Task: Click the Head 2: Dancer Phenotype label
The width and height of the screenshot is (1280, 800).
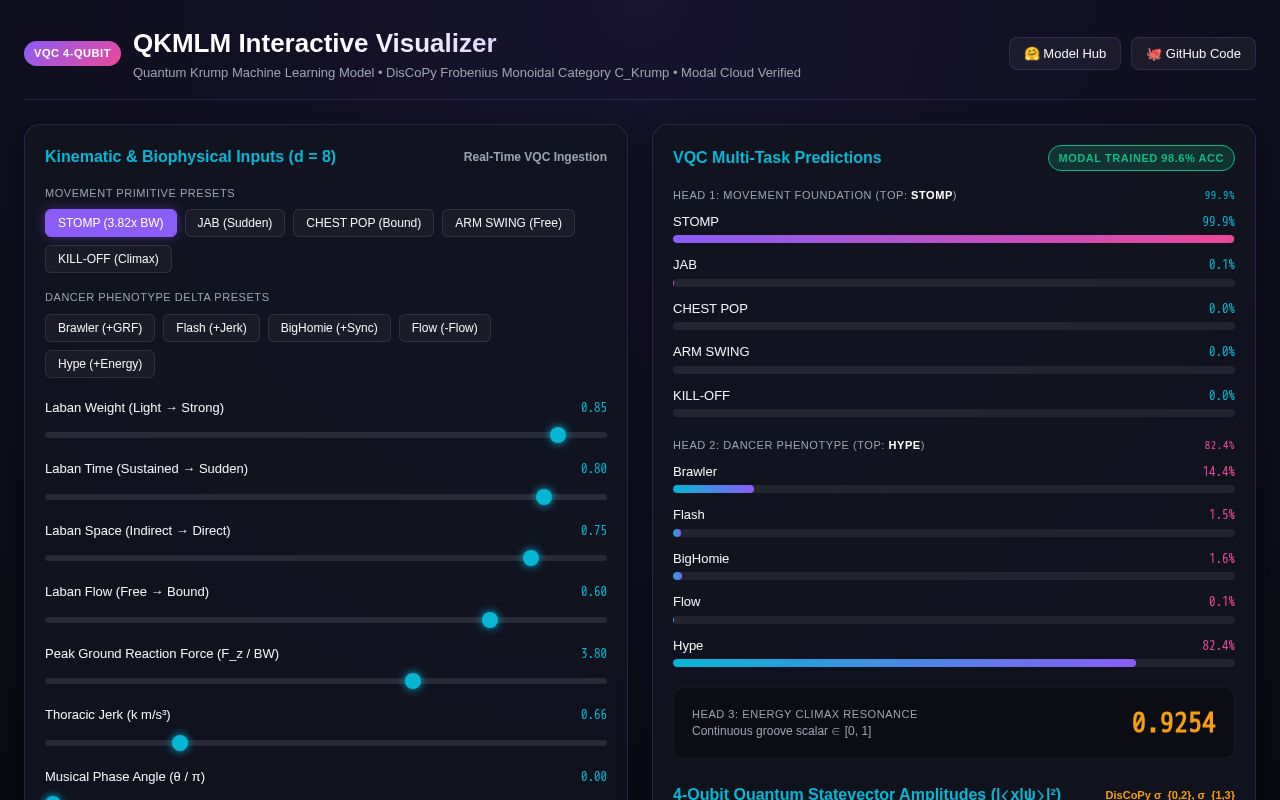Action: pyautogui.click(x=799, y=445)
